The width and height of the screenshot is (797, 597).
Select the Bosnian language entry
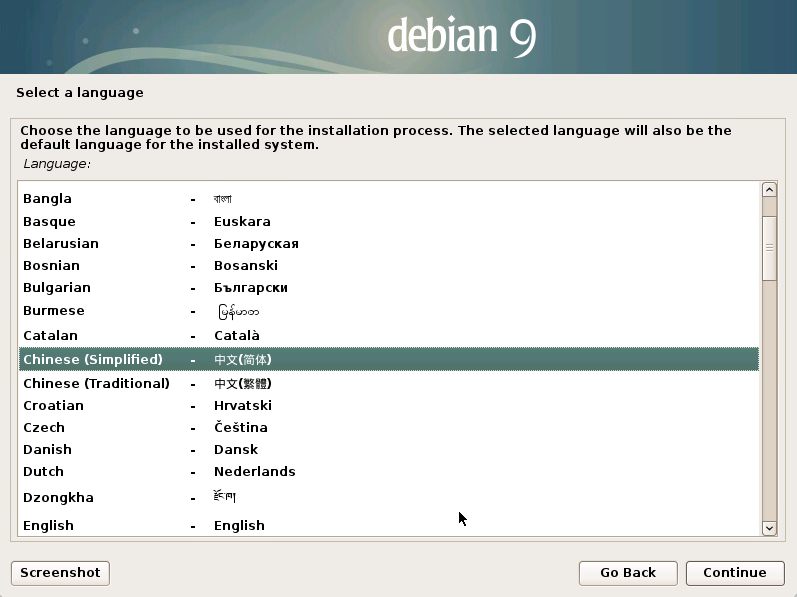(x=389, y=265)
